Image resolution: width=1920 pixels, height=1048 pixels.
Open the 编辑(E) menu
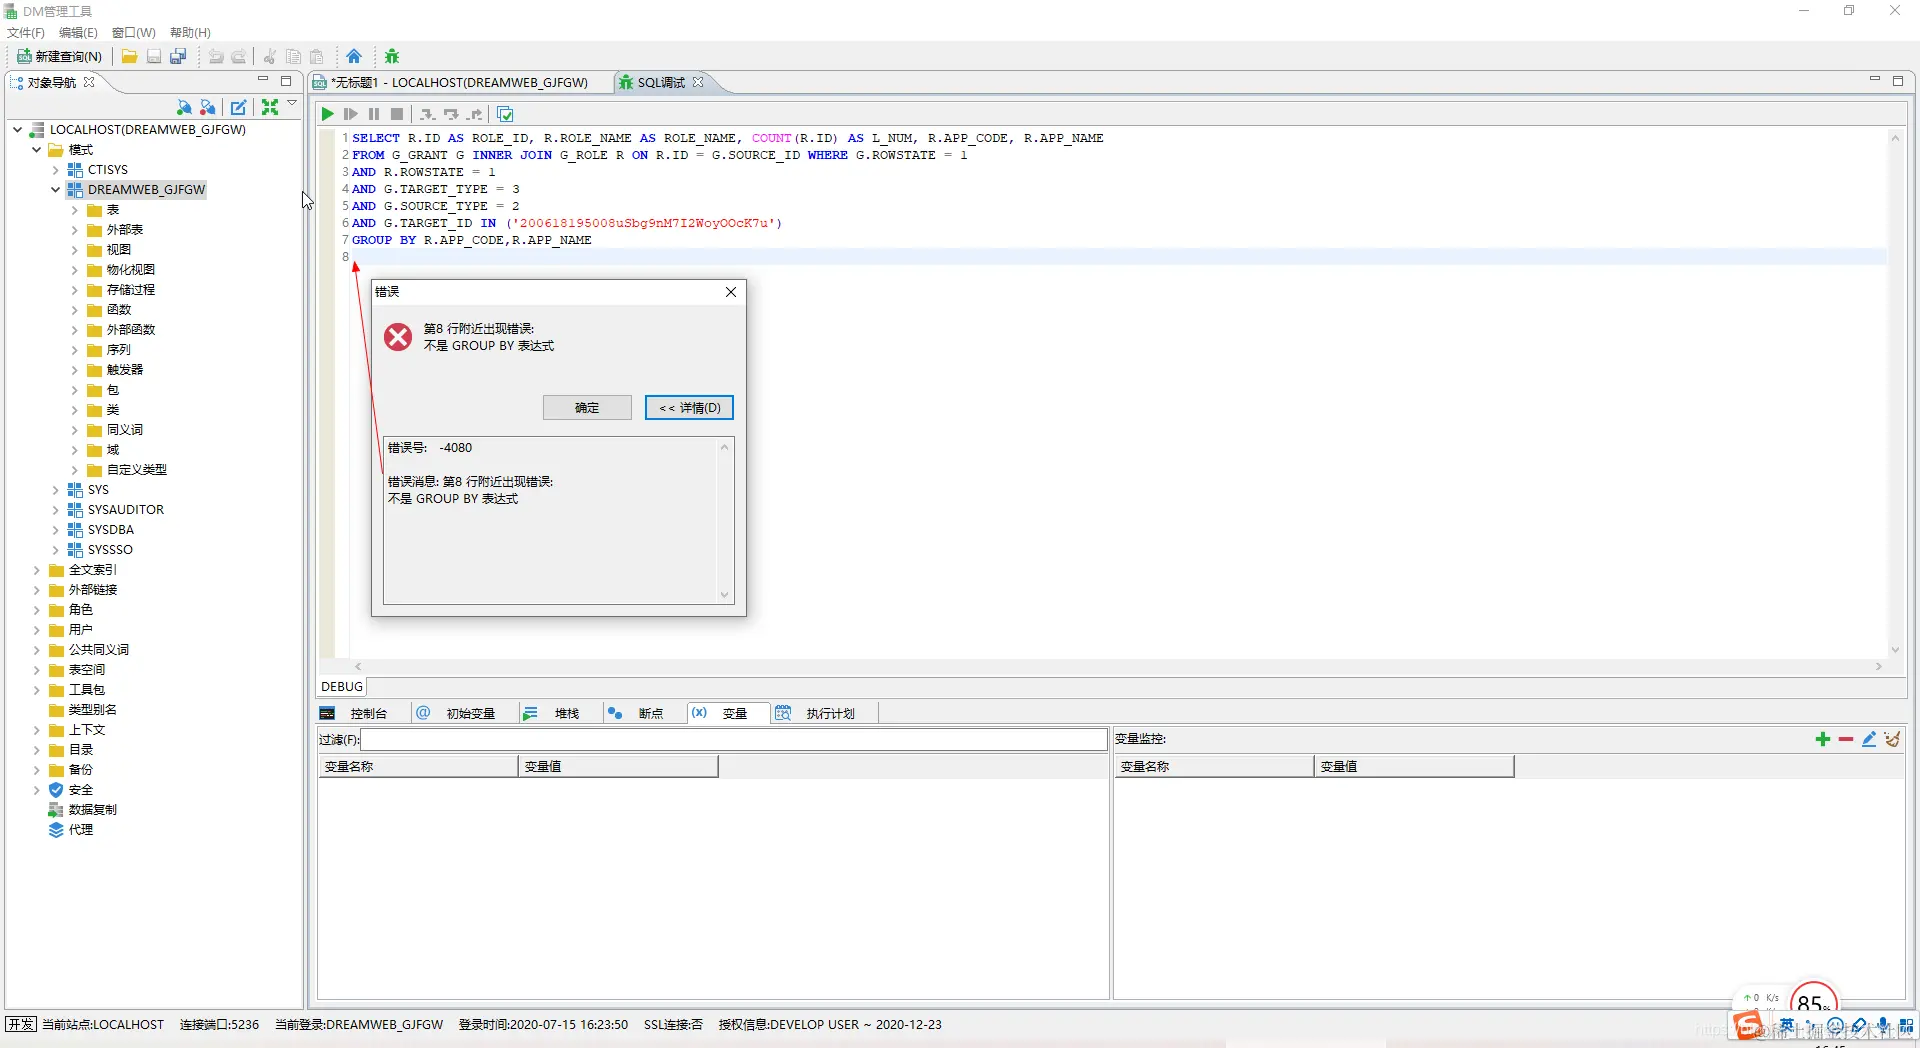78,32
